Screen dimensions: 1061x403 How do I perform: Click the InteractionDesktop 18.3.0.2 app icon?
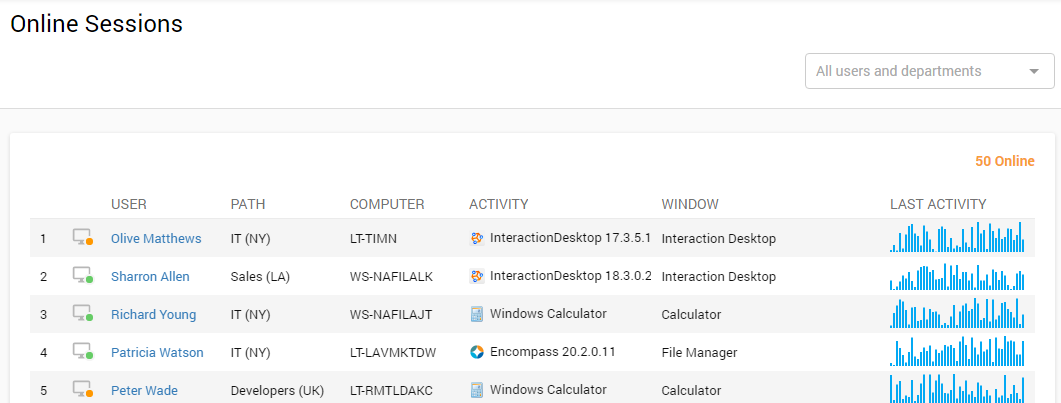click(x=477, y=276)
